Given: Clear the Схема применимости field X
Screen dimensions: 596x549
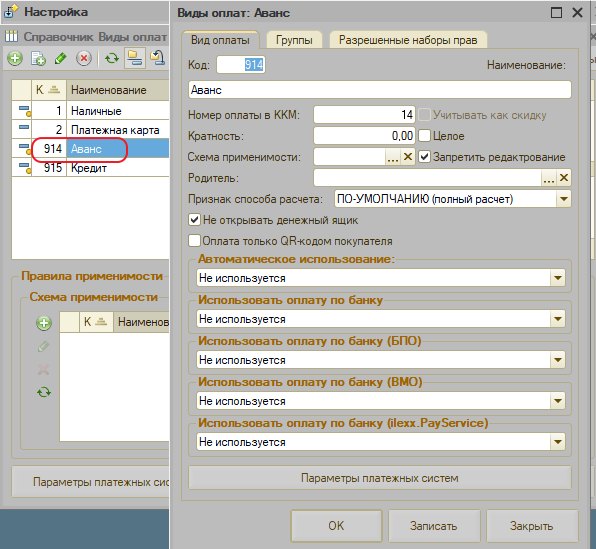Looking at the screenshot, I should pos(408,157).
